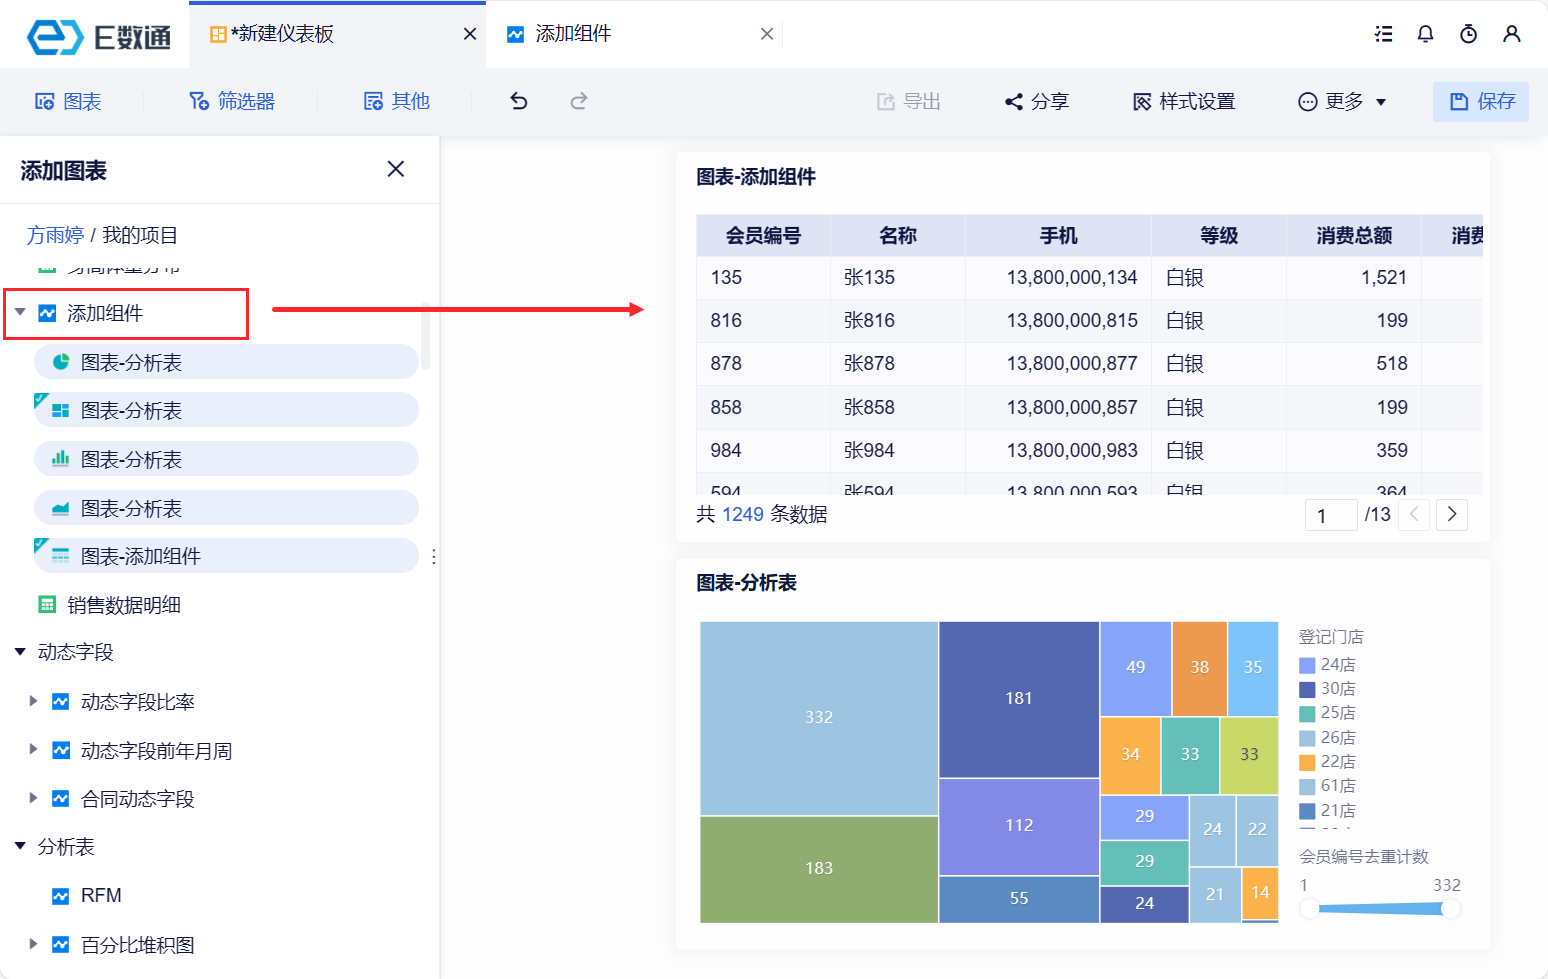Open the user account icon
This screenshot has width=1548, height=979.
[1512, 34]
